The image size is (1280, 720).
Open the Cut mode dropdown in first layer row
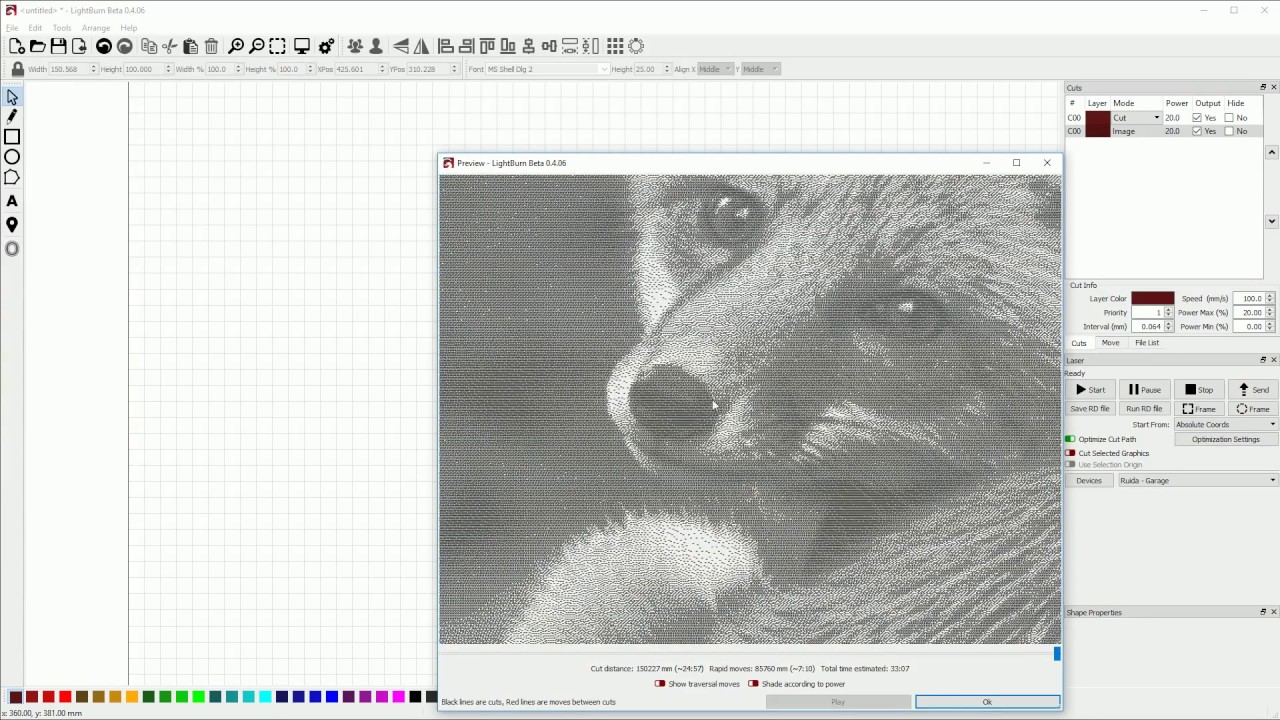1136,118
